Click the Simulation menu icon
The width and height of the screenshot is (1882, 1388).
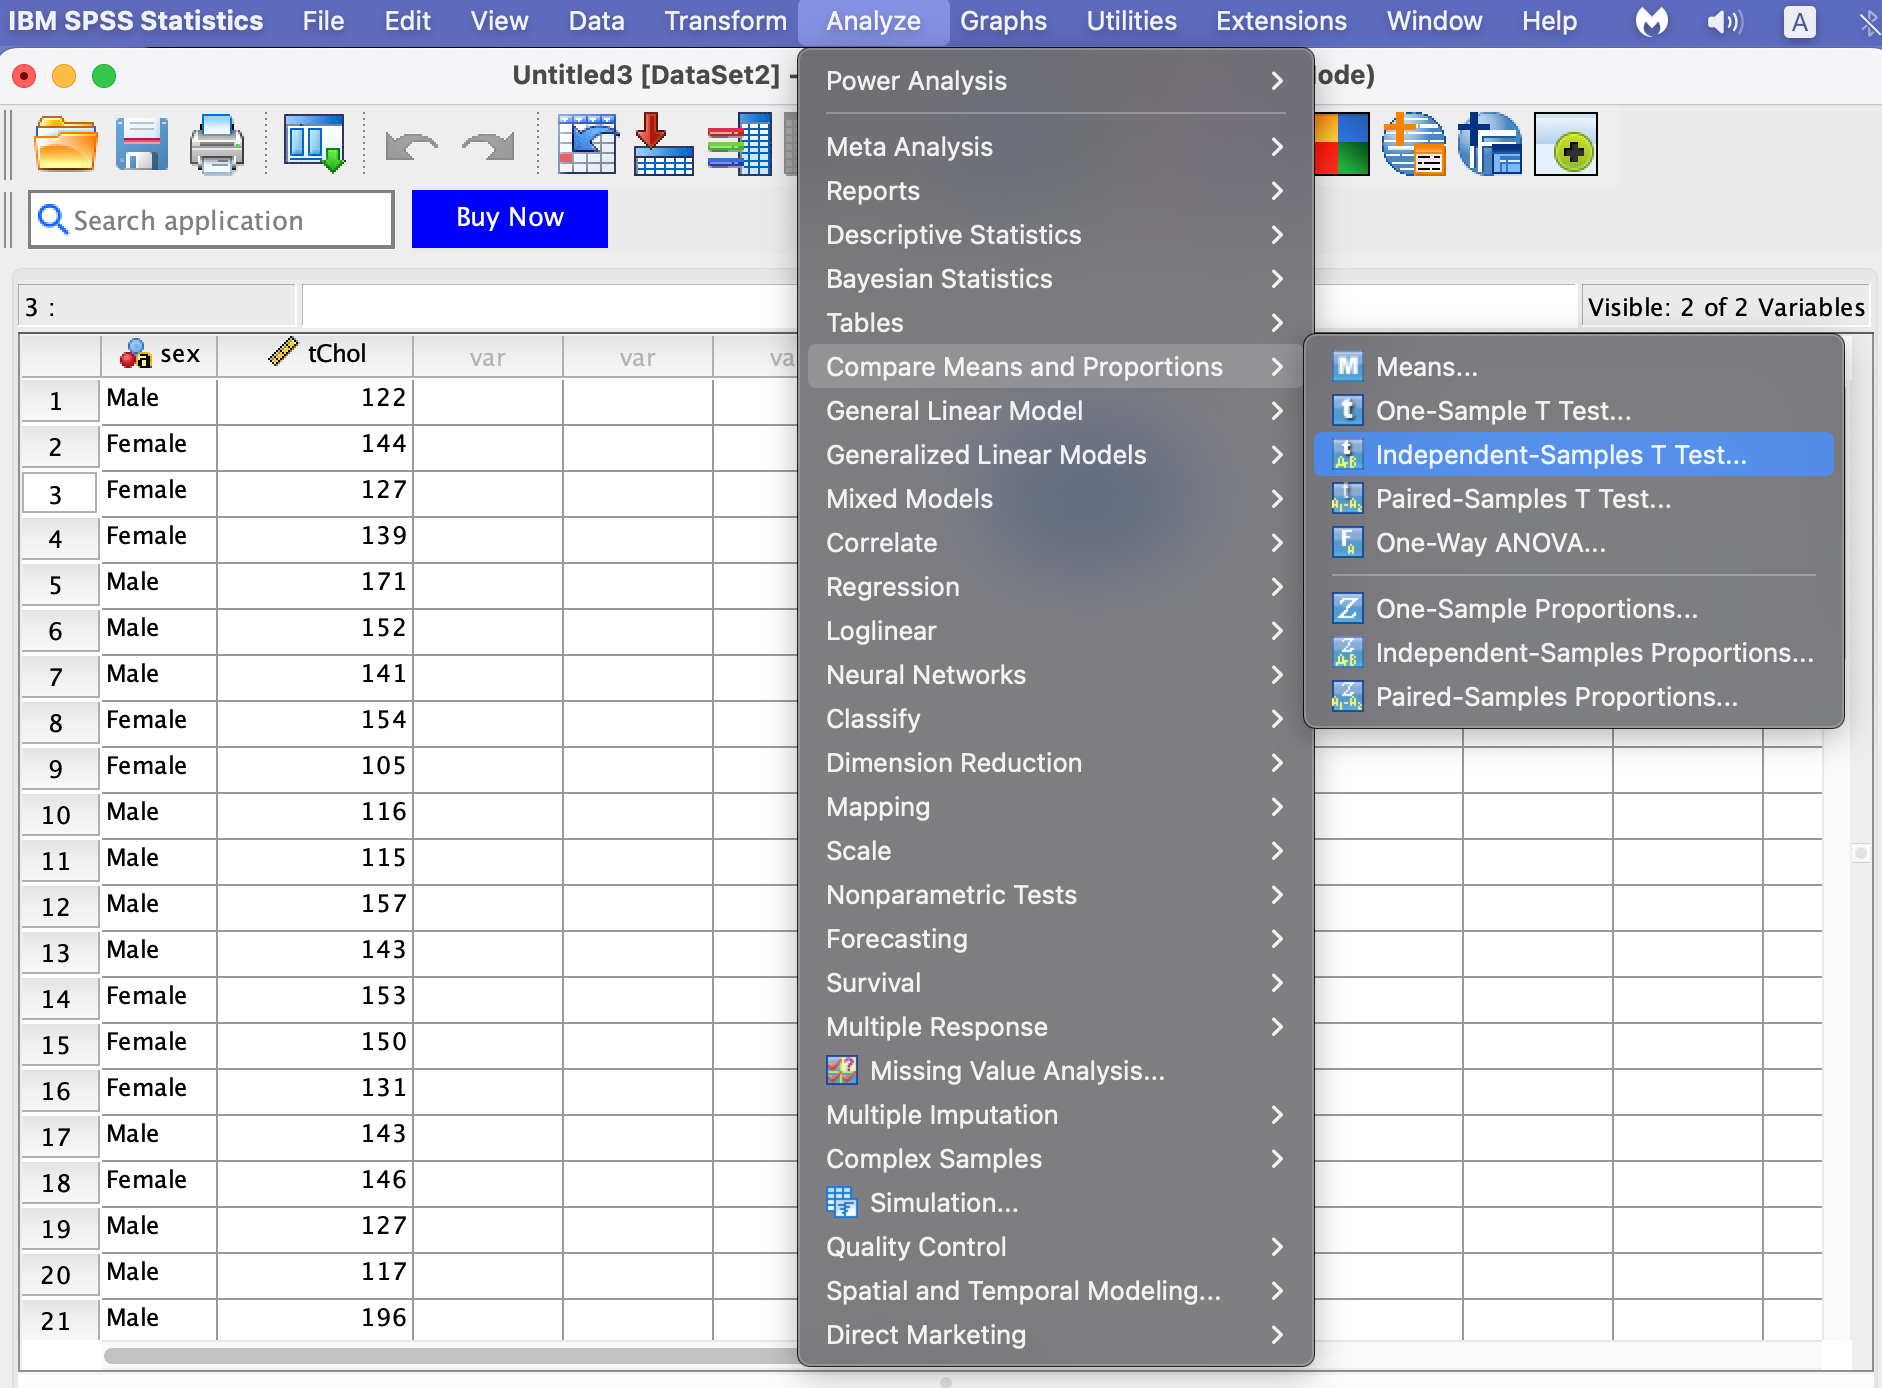click(842, 1202)
